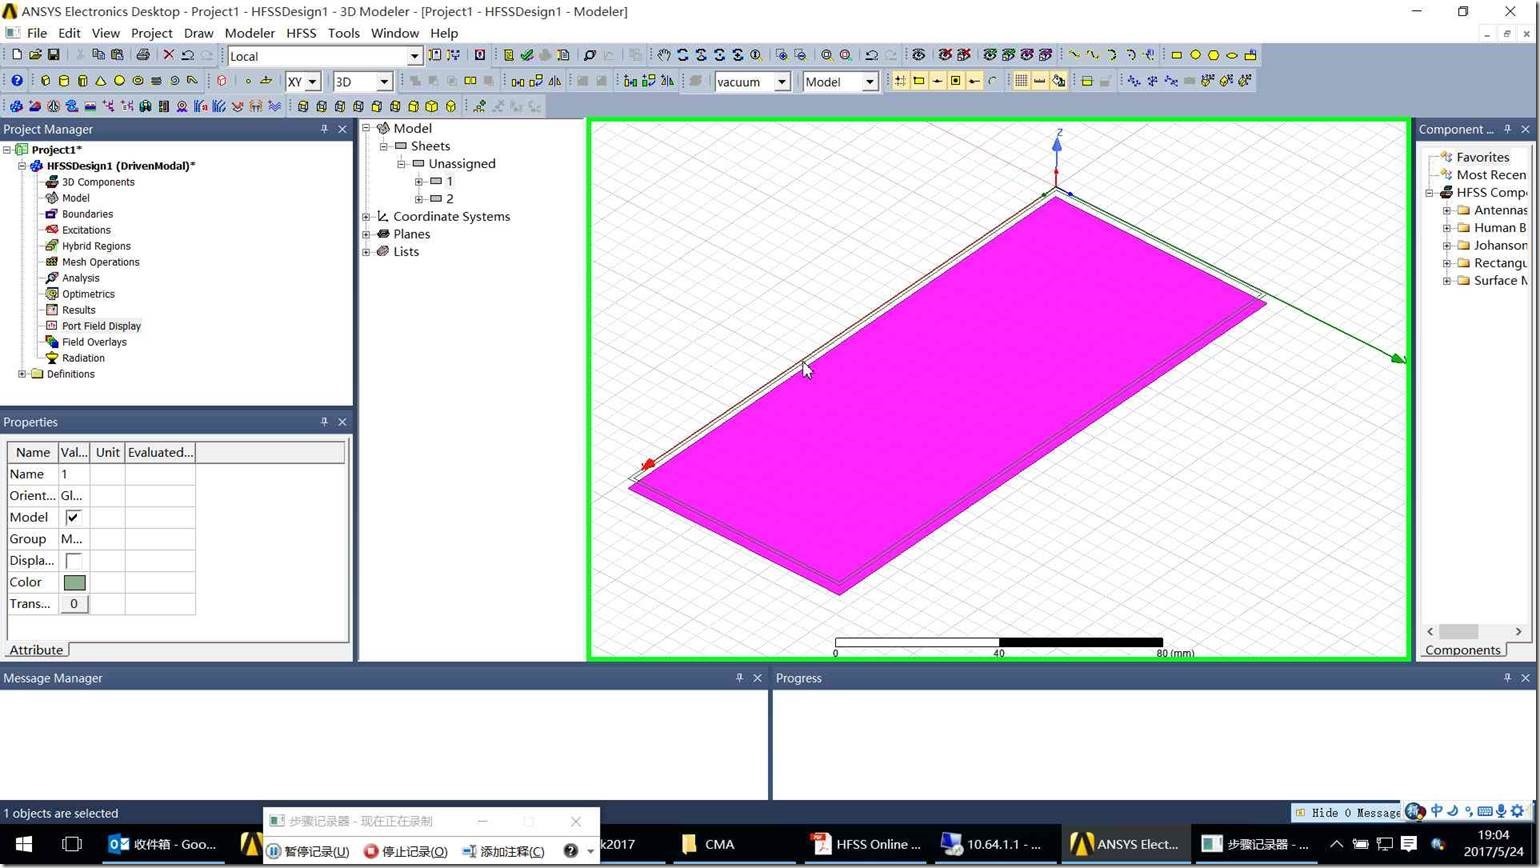Viewport: 1540px width, 868px height.
Task: Click the Copy icon in the toolbar
Action: (98, 55)
